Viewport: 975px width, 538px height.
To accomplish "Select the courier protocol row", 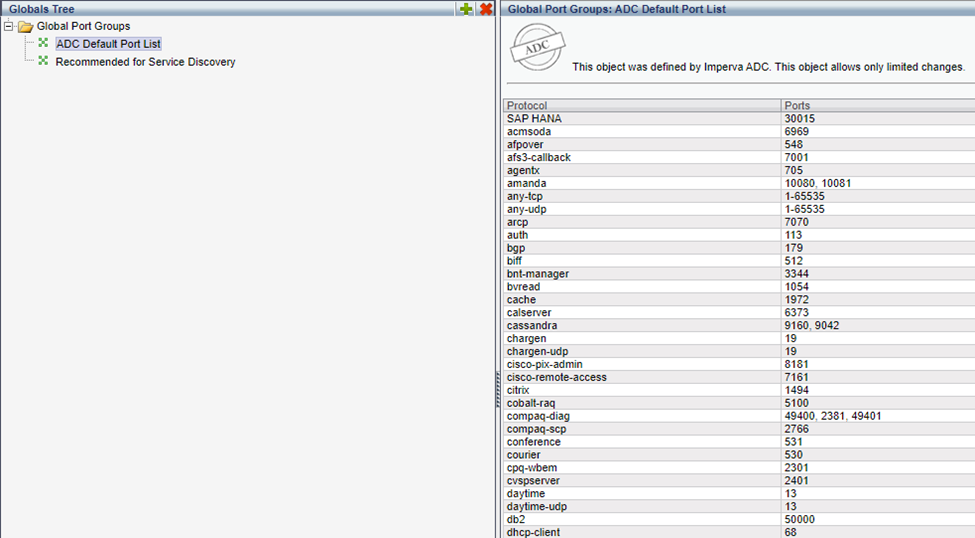I will pyautogui.click(x=739, y=455).
